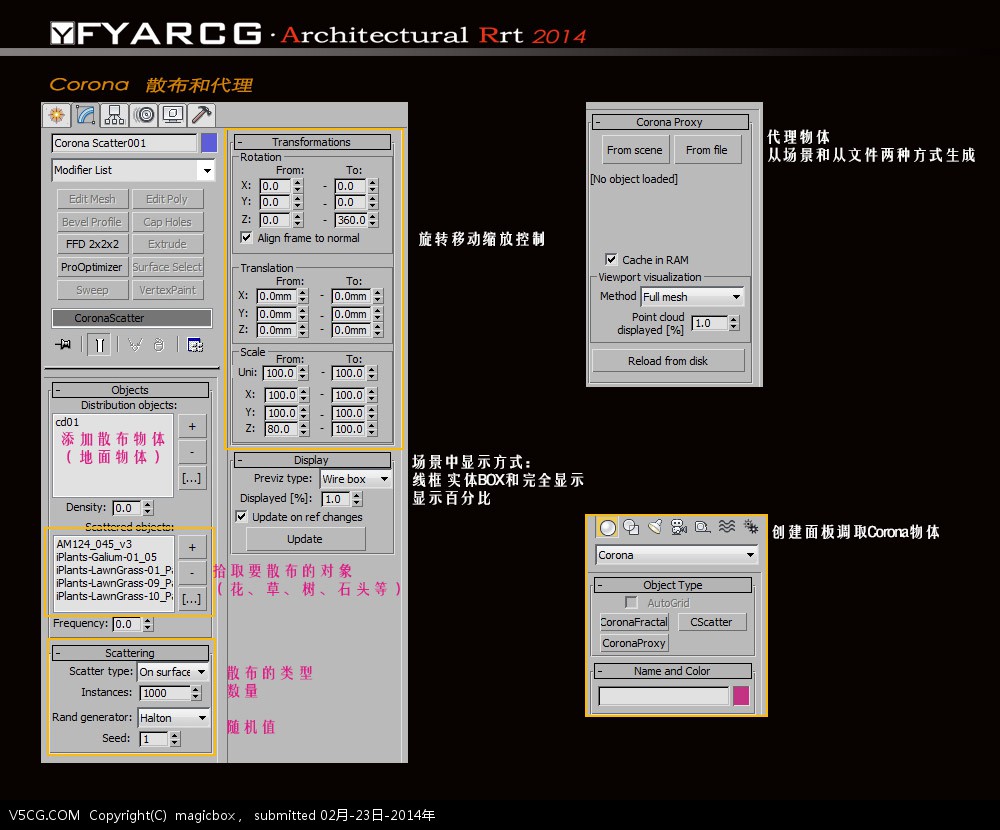Open scattered objects list picker [...]

pos(192,599)
